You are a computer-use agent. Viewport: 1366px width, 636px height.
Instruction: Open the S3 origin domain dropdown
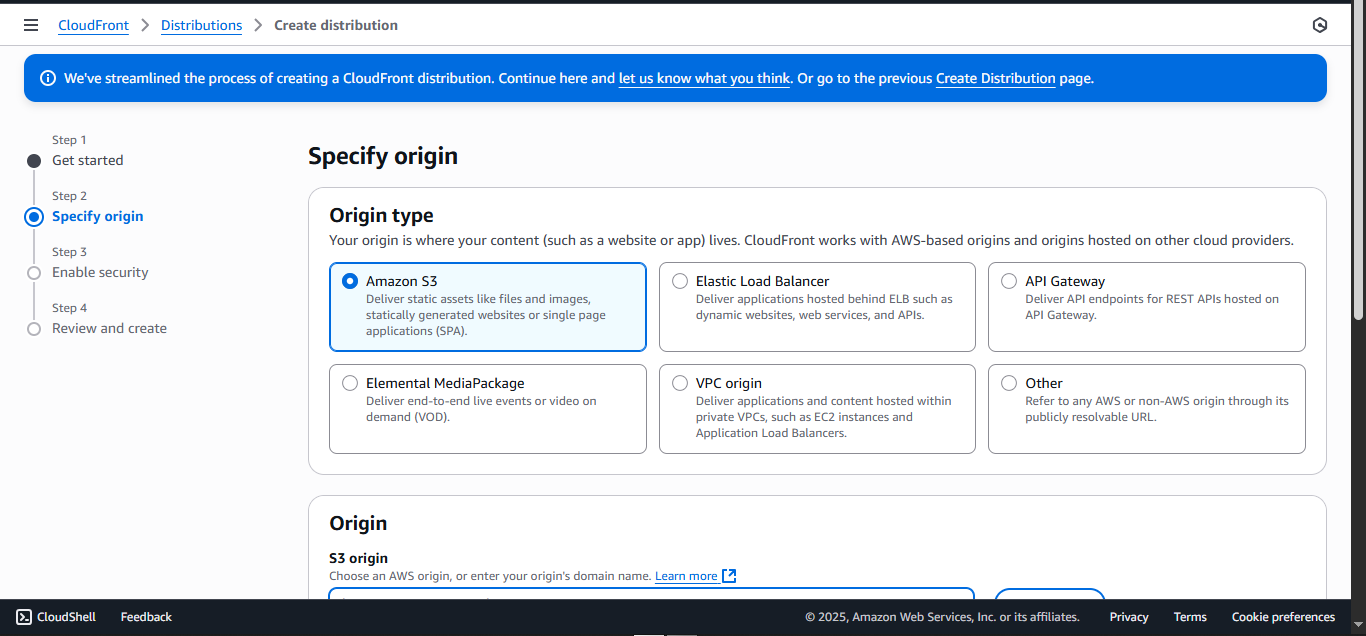650,596
